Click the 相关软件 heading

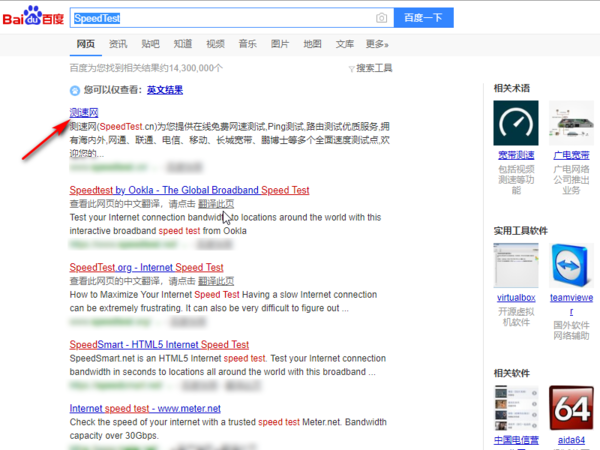point(512,373)
